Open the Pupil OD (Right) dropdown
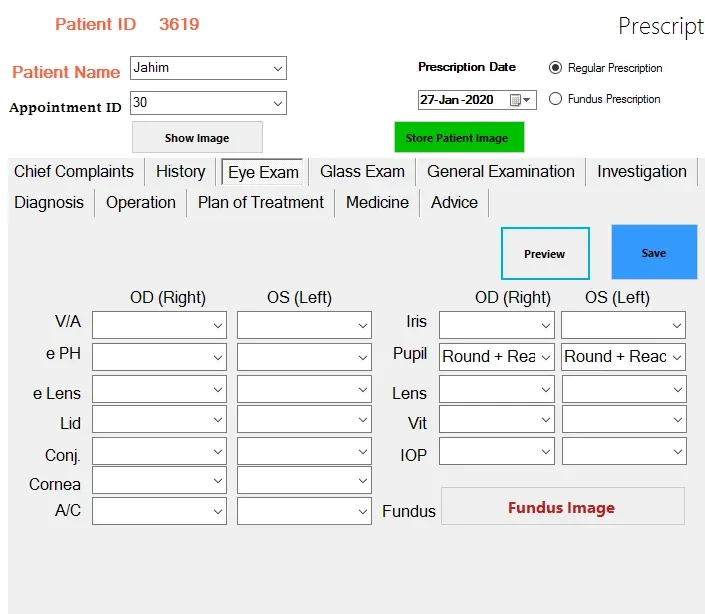705x614 pixels. click(x=497, y=357)
